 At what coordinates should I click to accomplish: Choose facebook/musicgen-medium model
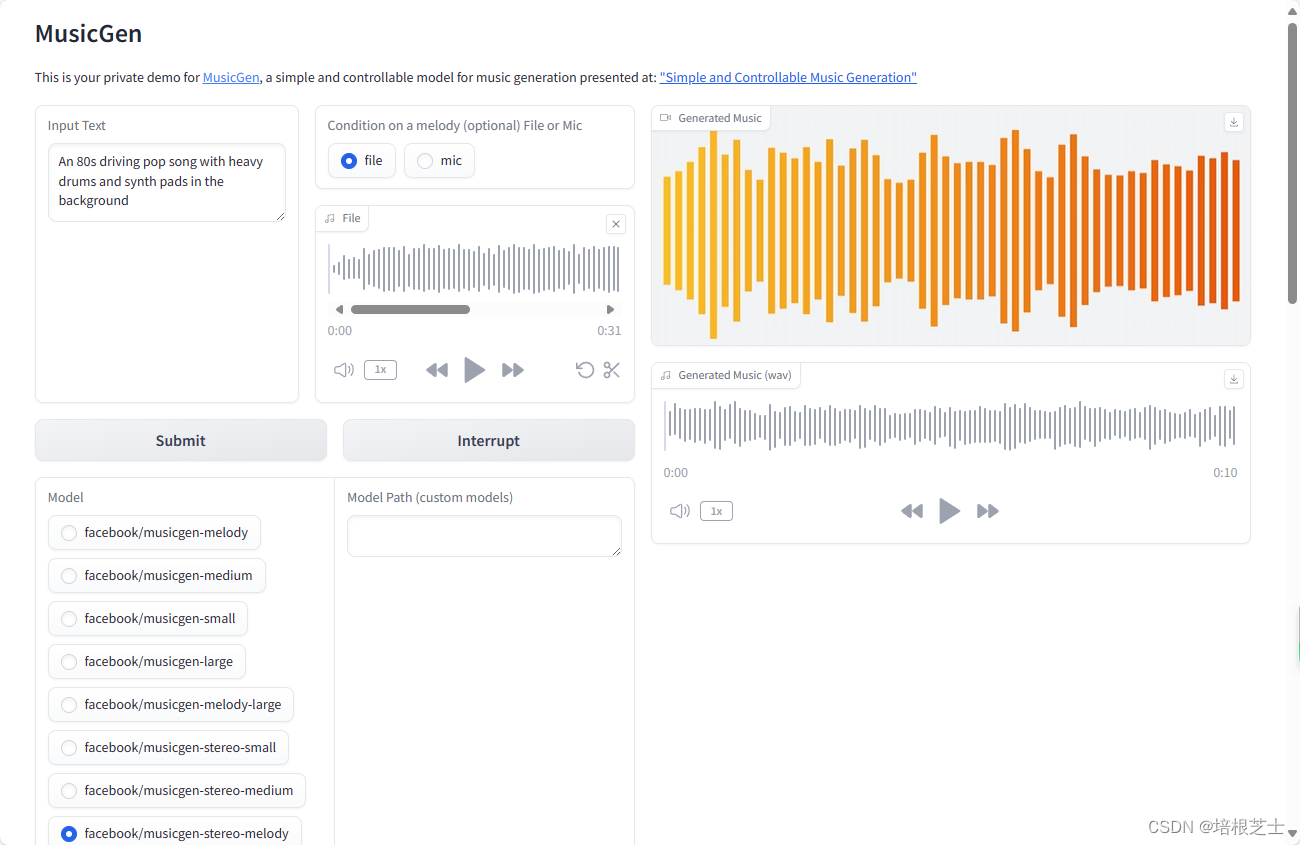tap(156, 575)
